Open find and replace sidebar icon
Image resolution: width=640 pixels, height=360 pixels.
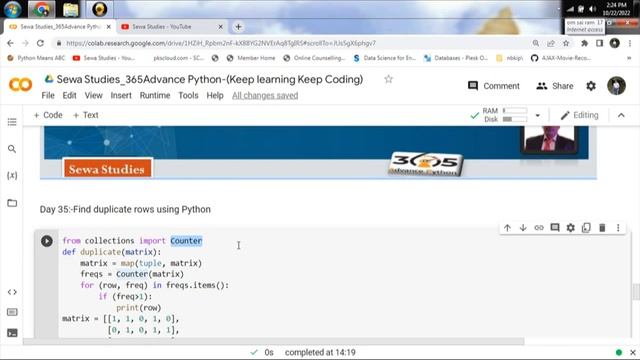pyautogui.click(x=12, y=149)
